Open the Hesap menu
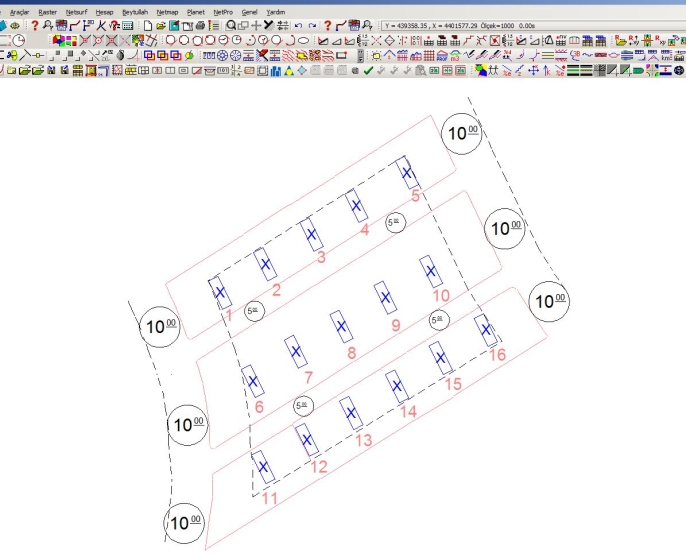Image resolution: width=686 pixels, height=557 pixels. point(105,10)
